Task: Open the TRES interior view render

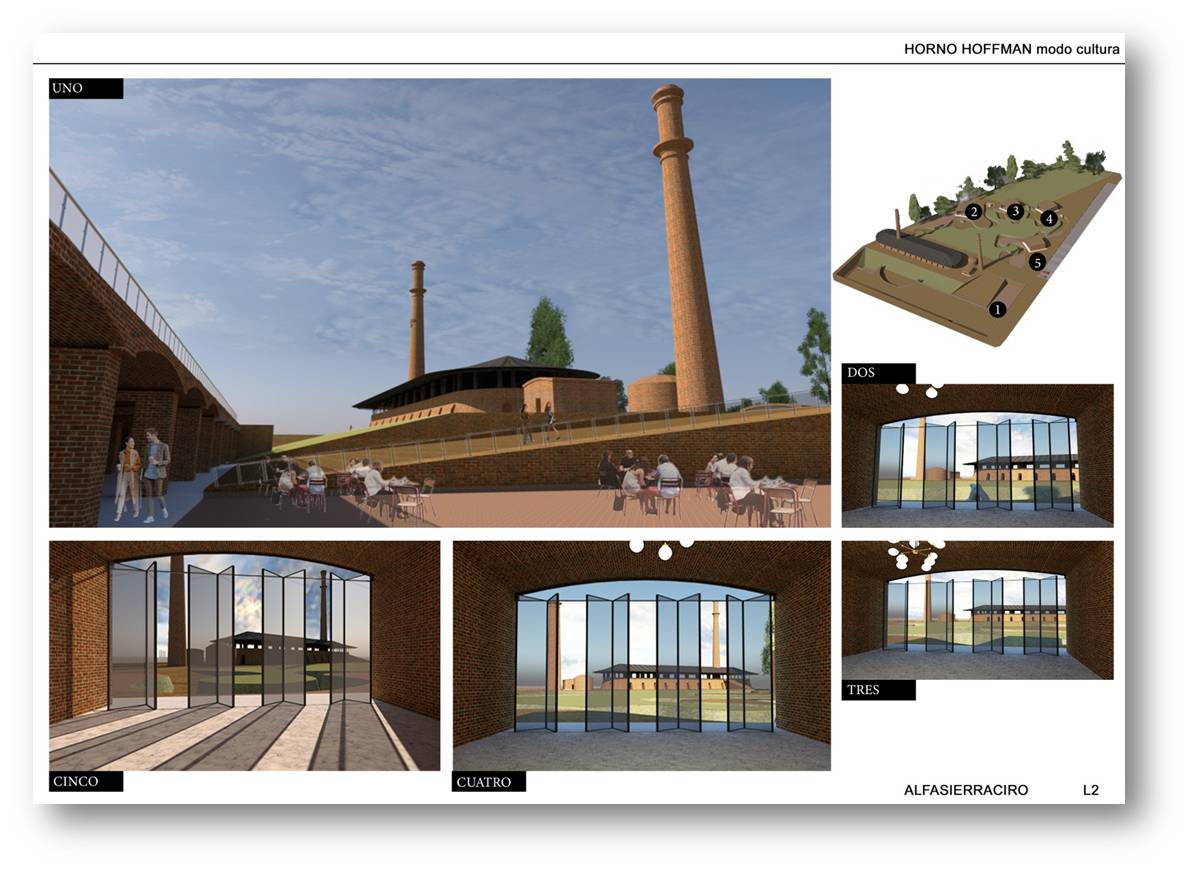Action: tap(978, 610)
